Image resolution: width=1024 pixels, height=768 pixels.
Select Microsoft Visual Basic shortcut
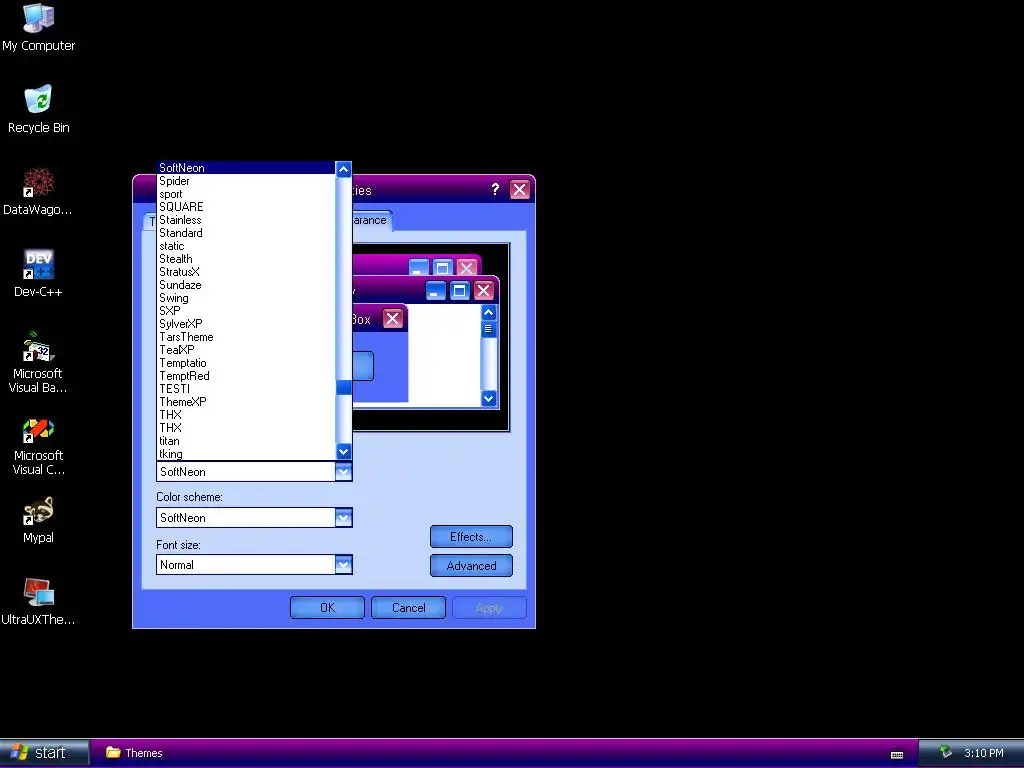pyautogui.click(x=38, y=362)
